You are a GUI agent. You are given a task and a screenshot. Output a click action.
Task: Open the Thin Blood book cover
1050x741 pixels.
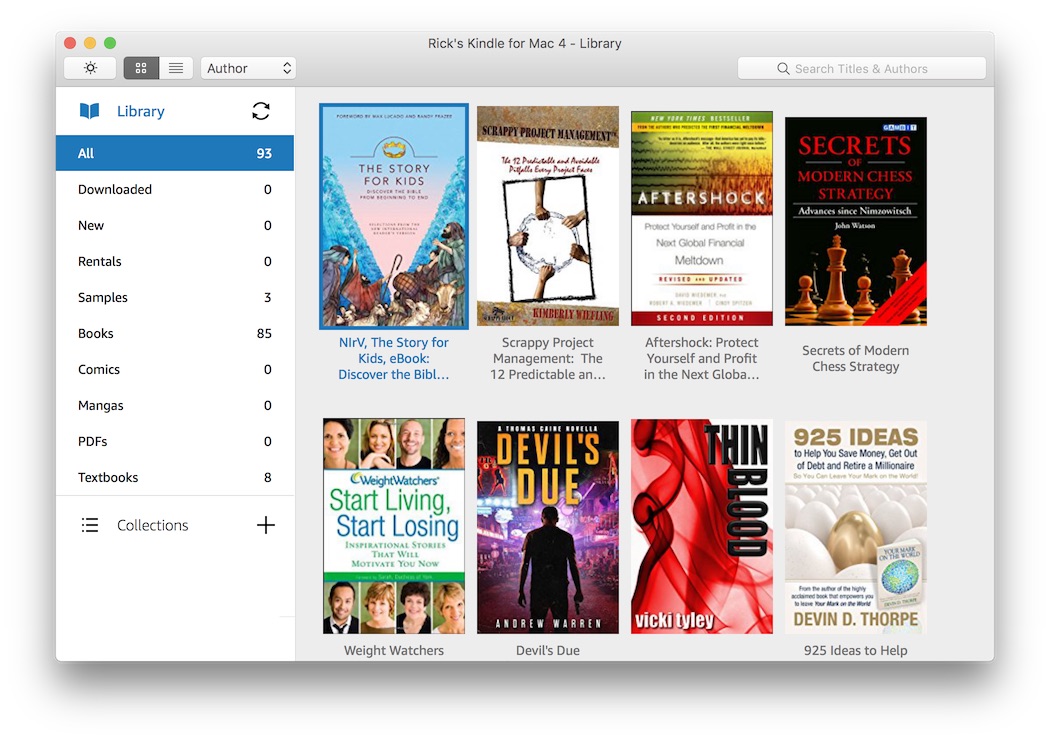(x=702, y=526)
